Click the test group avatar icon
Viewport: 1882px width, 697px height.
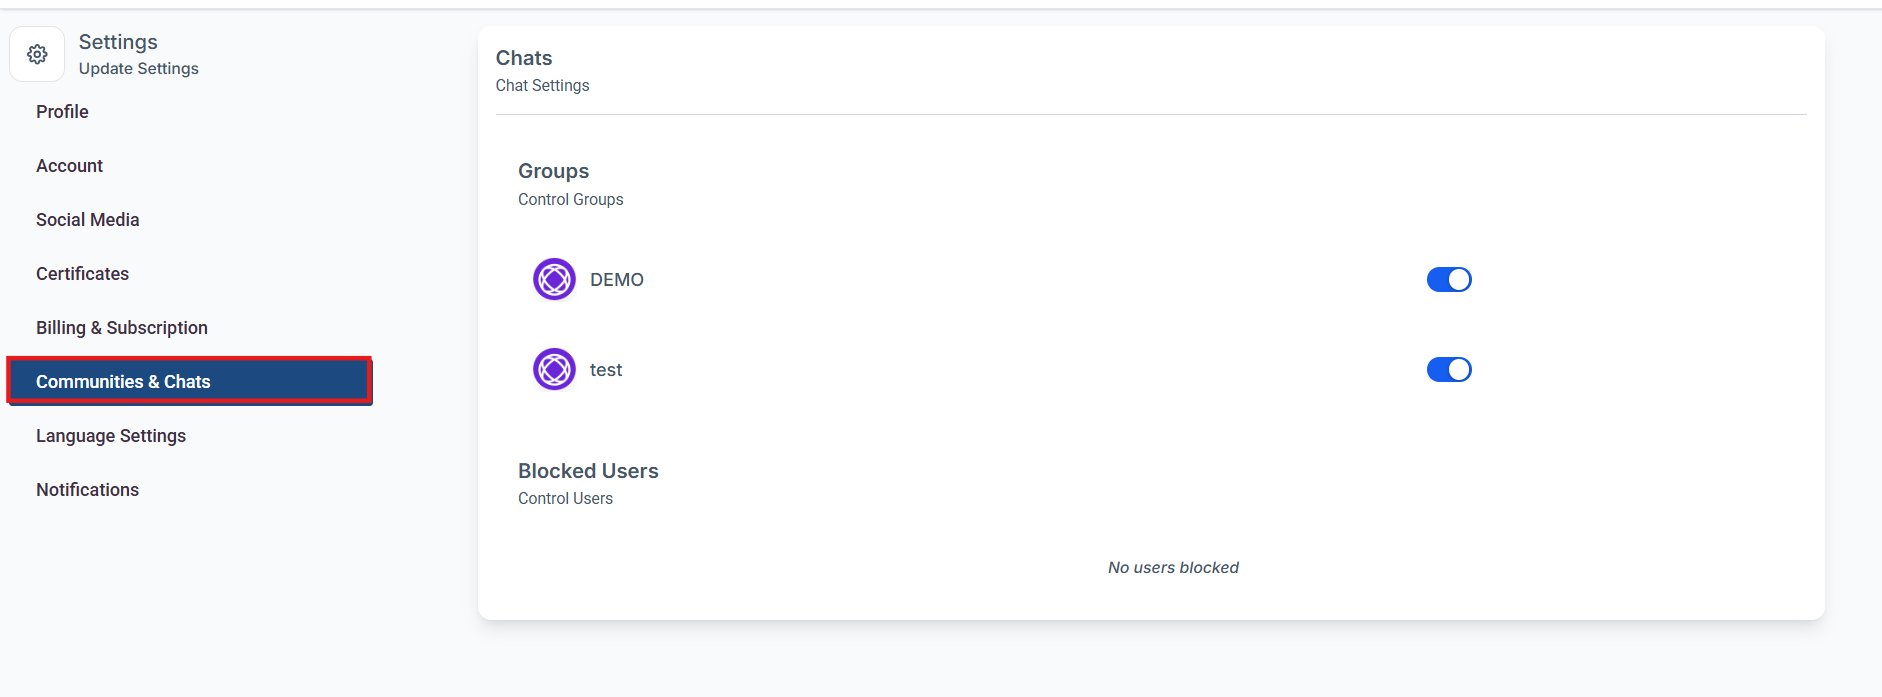tap(554, 369)
